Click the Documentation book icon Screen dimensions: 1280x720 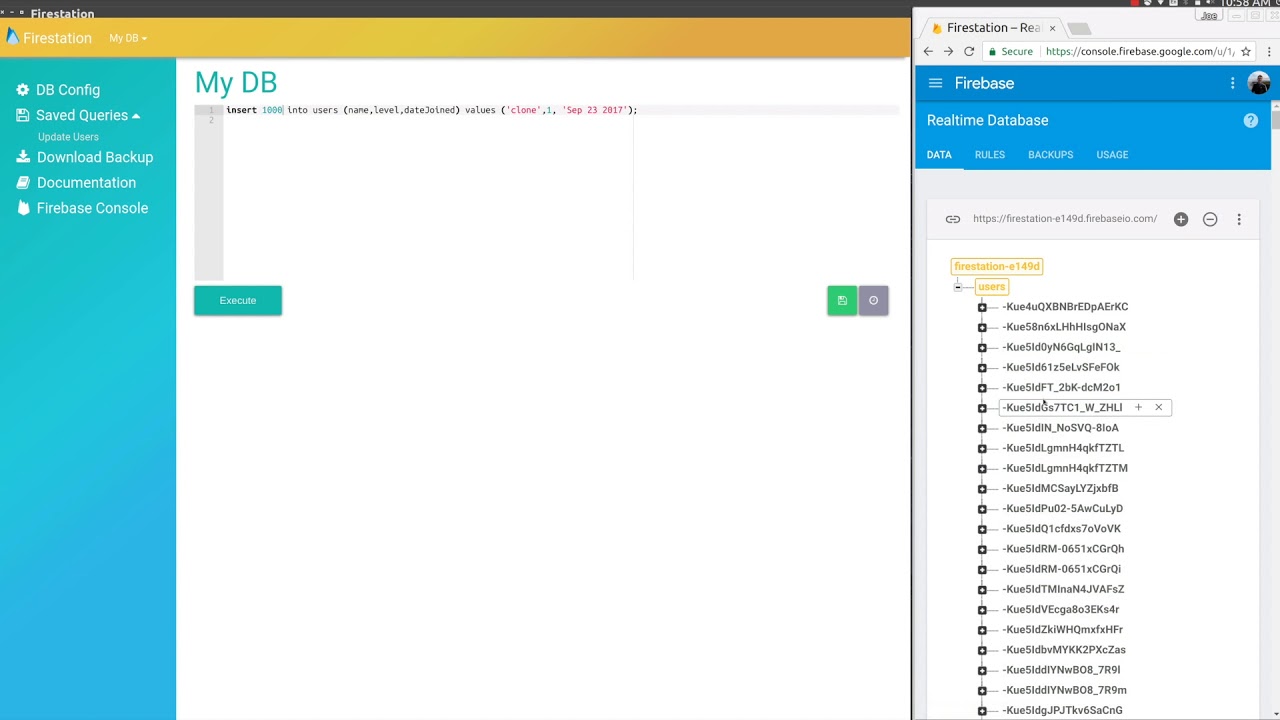[x=23, y=183]
